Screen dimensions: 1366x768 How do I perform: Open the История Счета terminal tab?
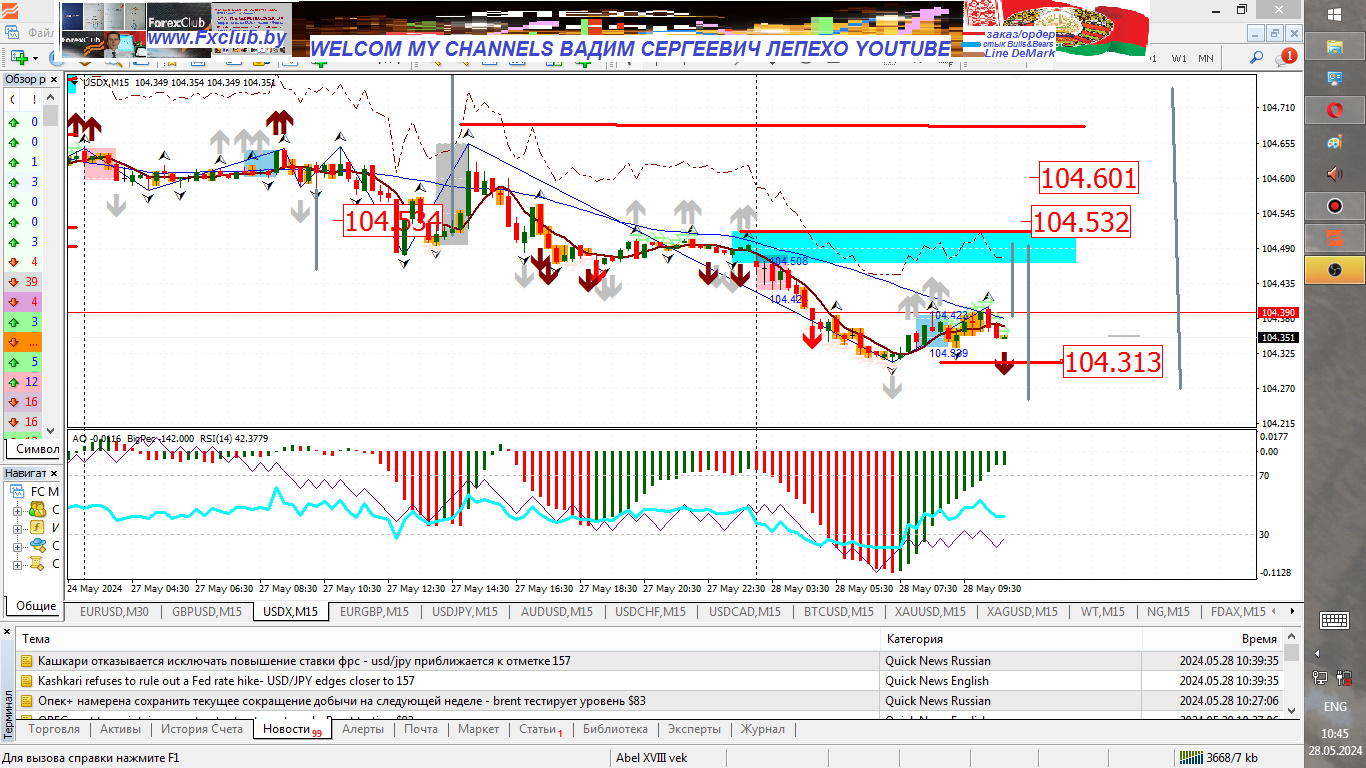pos(202,729)
